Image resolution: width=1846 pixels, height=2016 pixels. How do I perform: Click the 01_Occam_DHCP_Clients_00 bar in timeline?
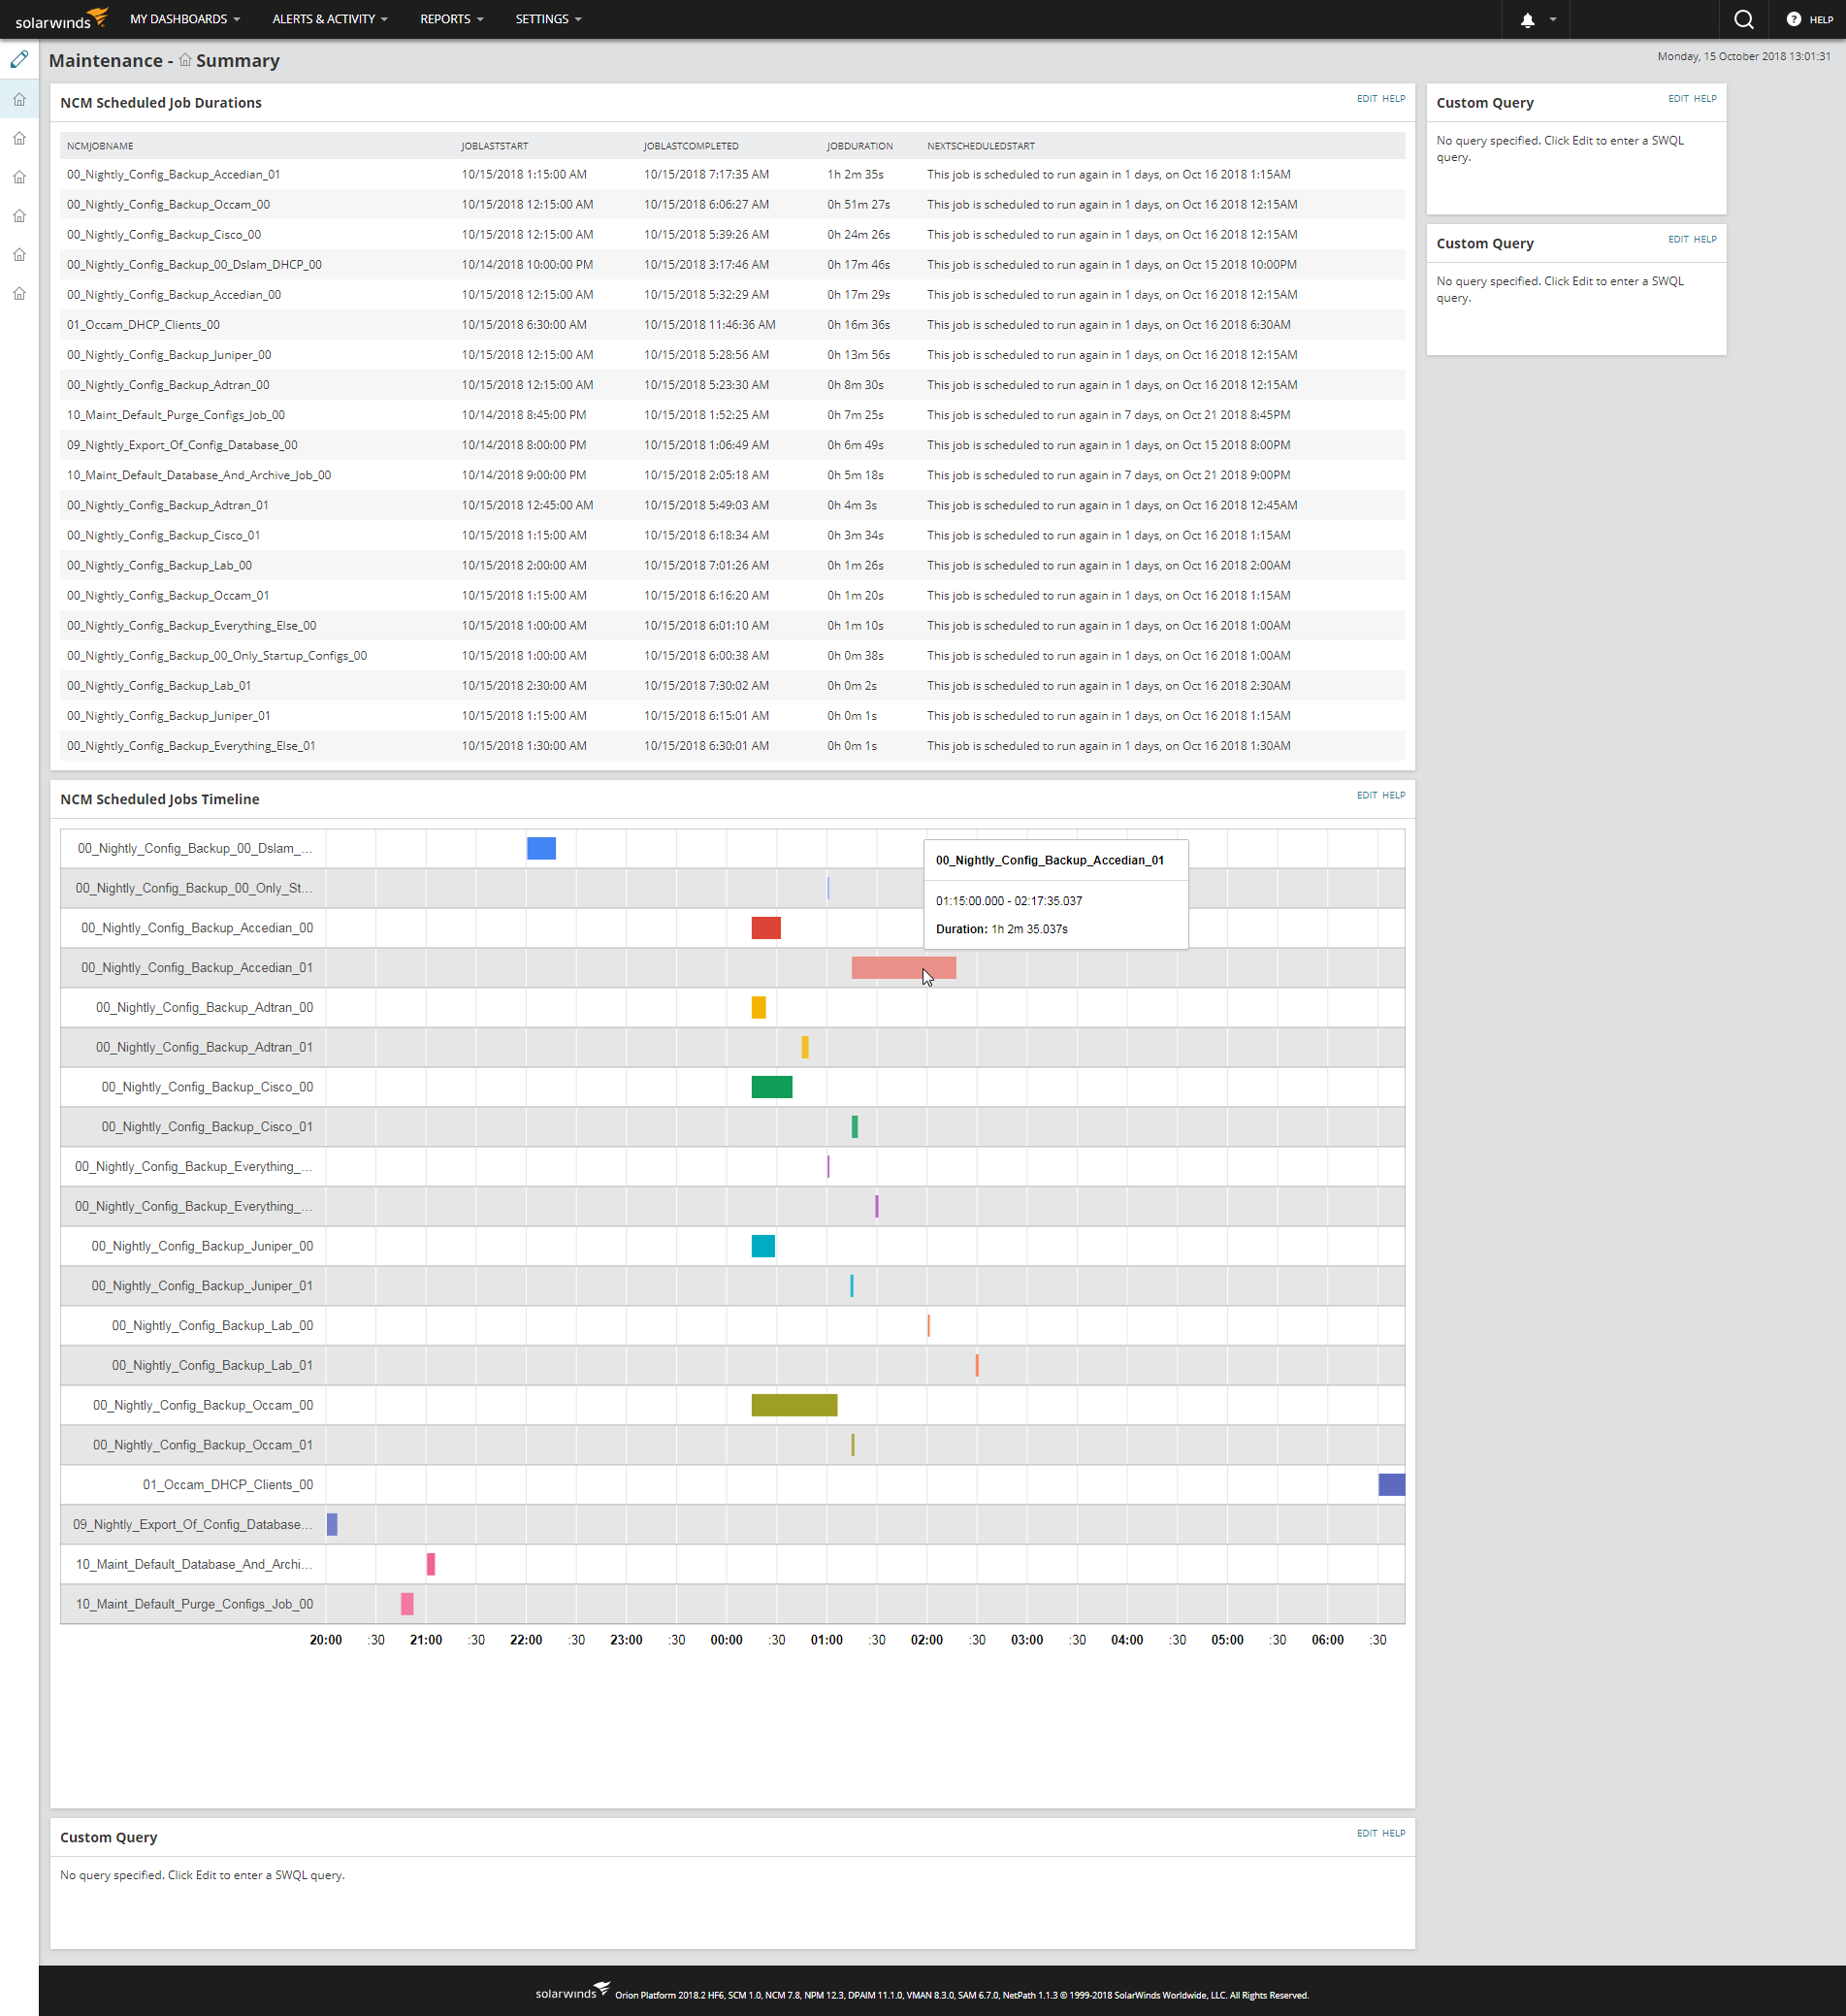pyautogui.click(x=1392, y=1485)
